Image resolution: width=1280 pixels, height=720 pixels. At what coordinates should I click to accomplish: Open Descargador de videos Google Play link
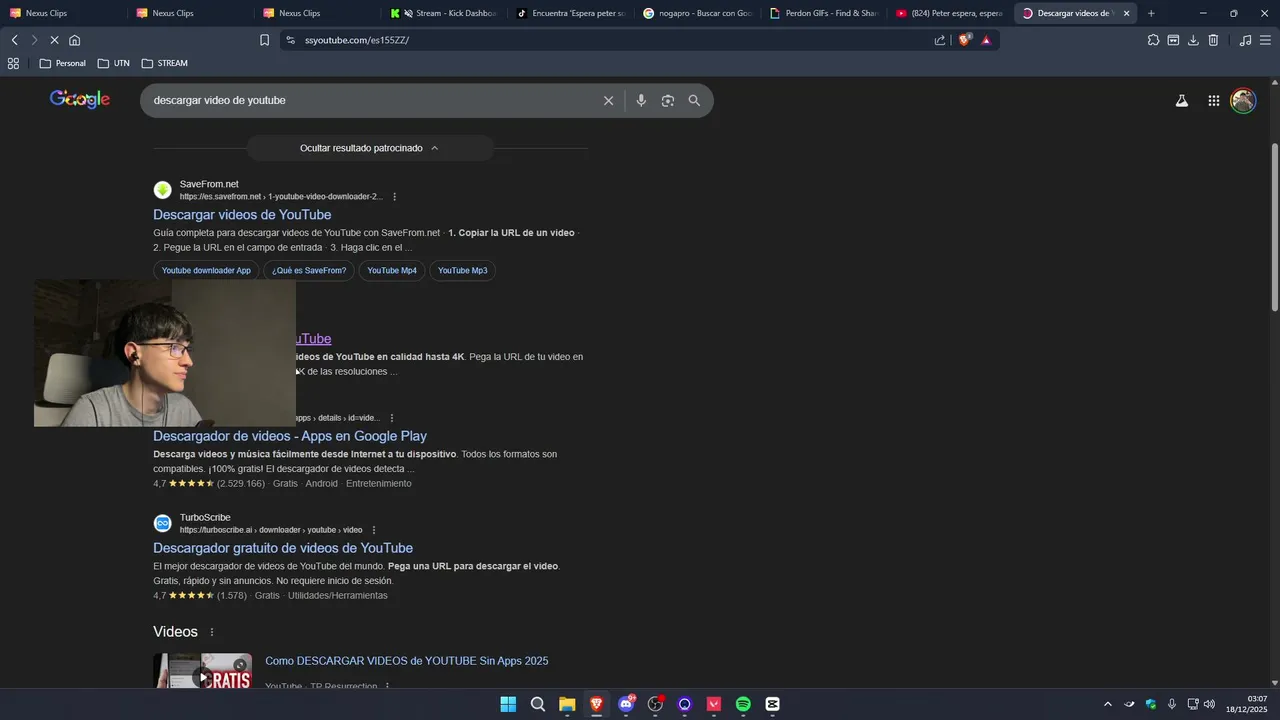[x=290, y=436]
